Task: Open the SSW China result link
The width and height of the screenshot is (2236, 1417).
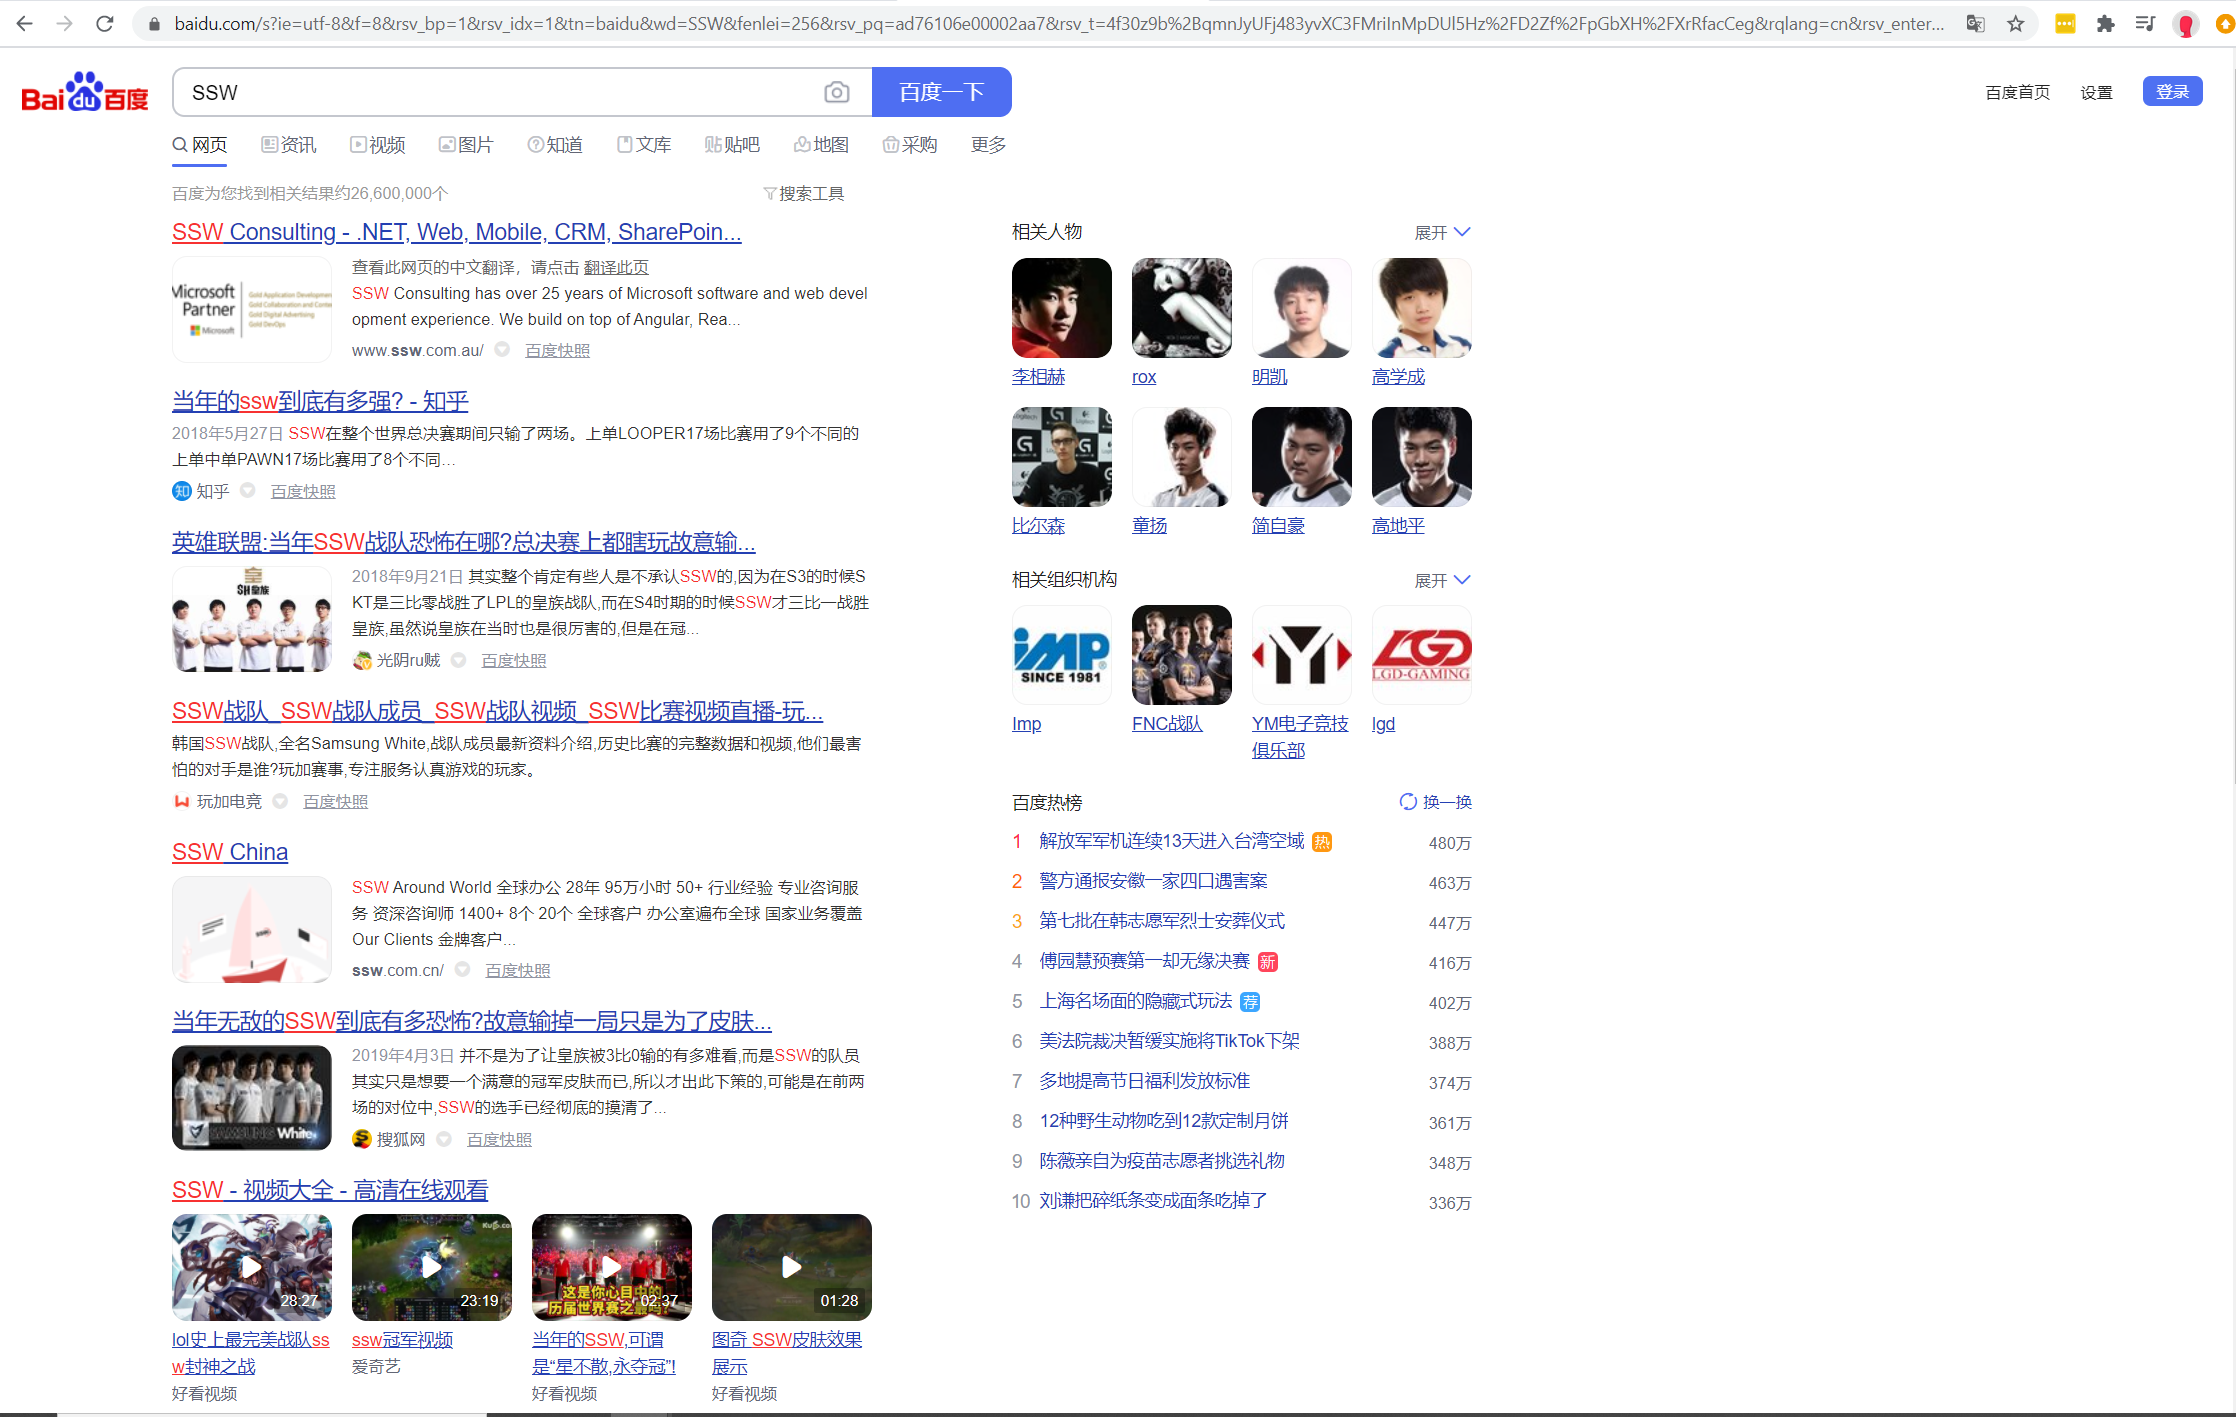Action: [x=229, y=851]
